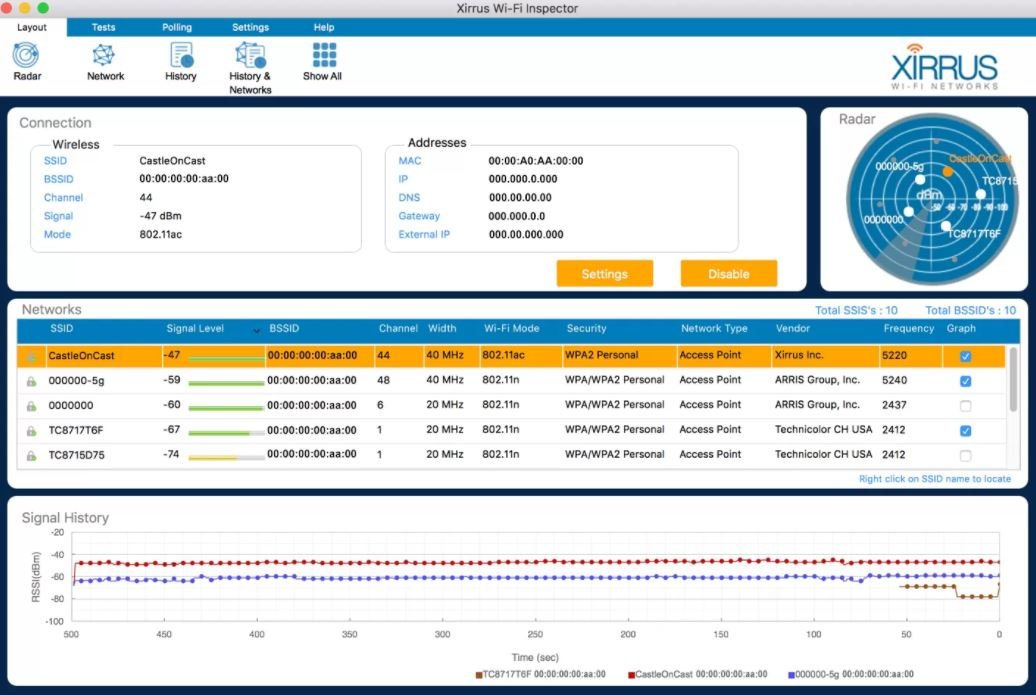
Task: Click the lock icon beside TC8715D75
Action: coord(31,456)
